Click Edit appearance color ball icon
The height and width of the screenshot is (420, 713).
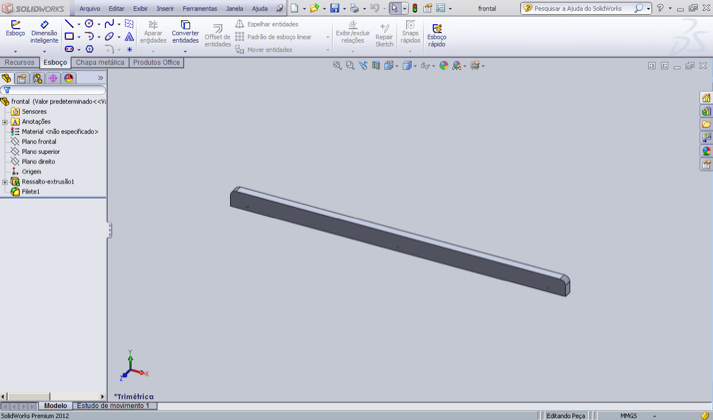(x=443, y=65)
